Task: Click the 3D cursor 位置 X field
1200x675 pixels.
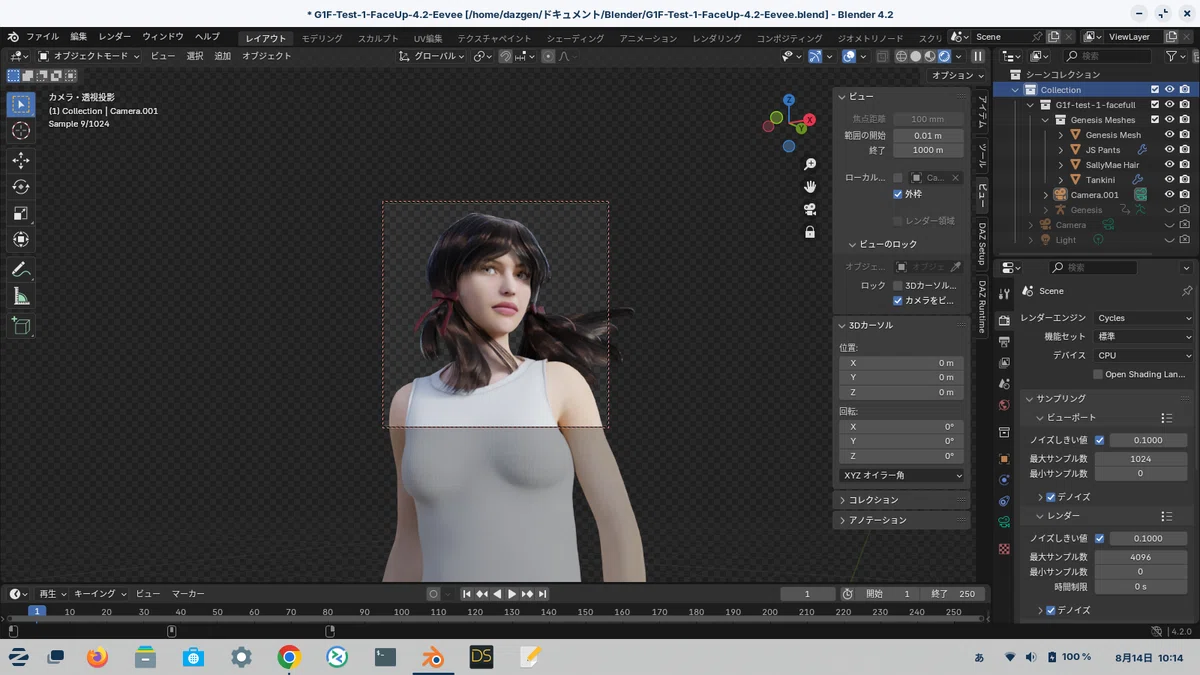Action: click(901, 363)
